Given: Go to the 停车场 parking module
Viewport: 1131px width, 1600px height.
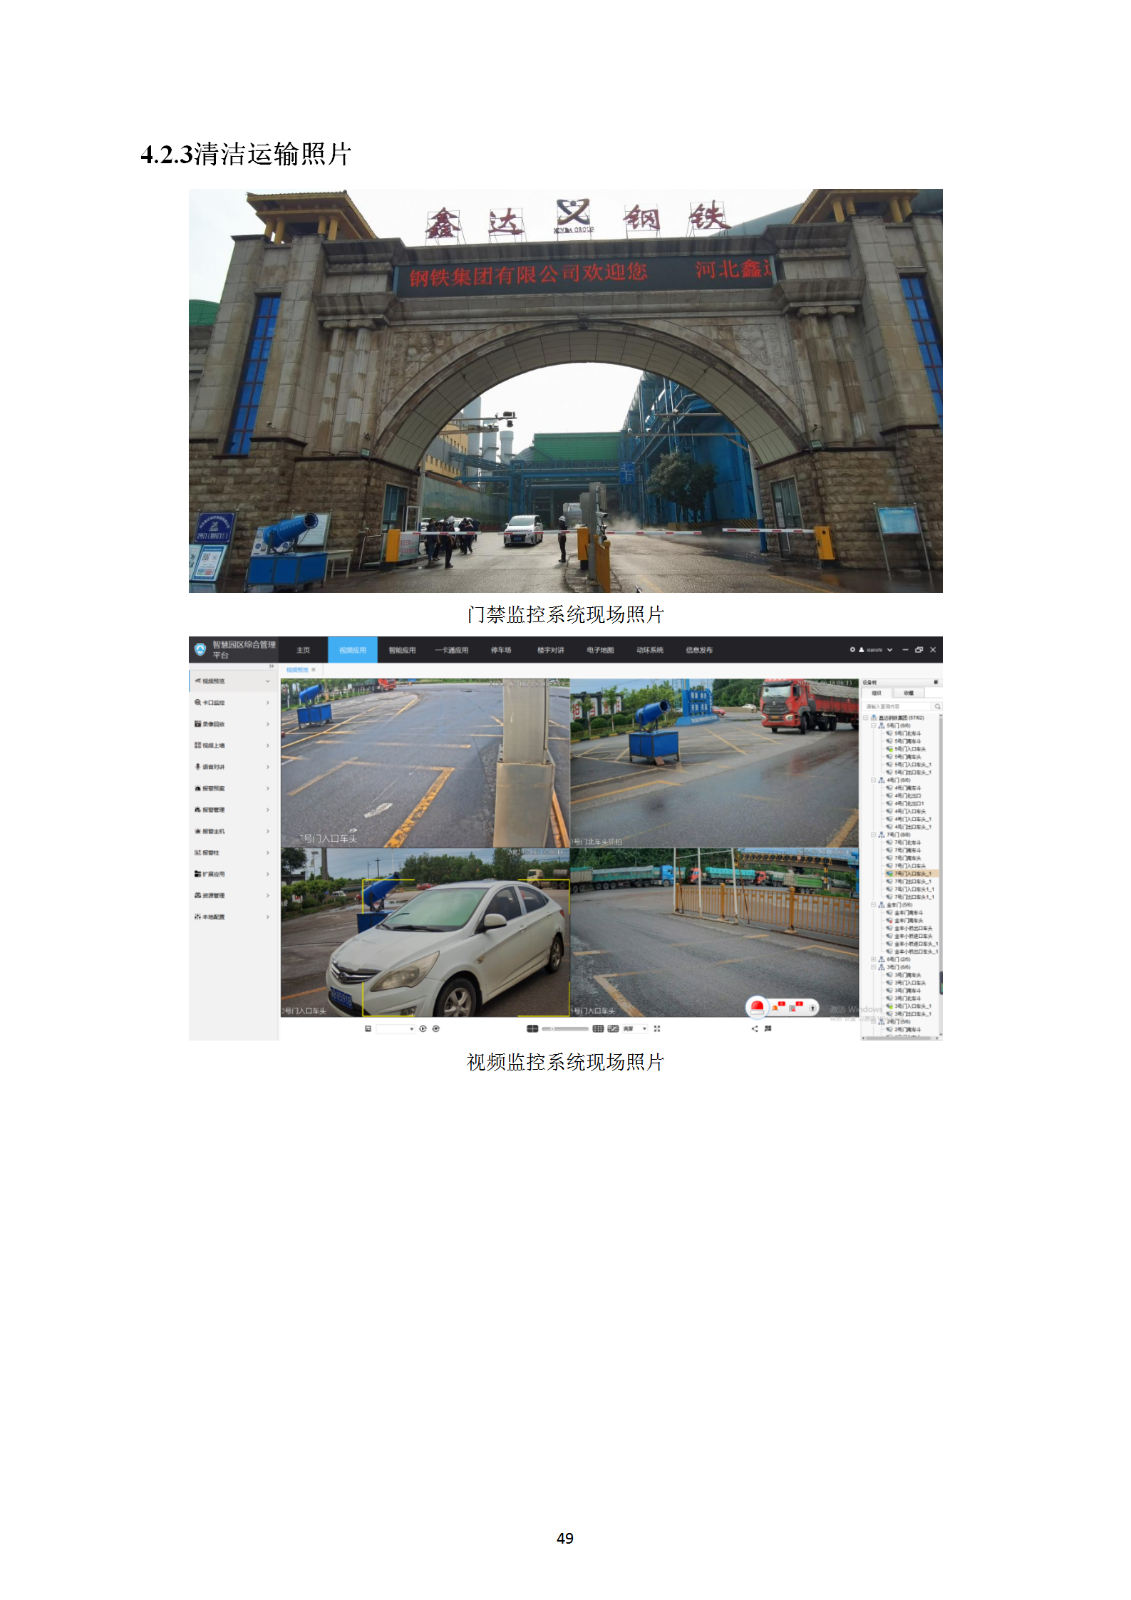Looking at the screenshot, I should pyautogui.click(x=501, y=650).
